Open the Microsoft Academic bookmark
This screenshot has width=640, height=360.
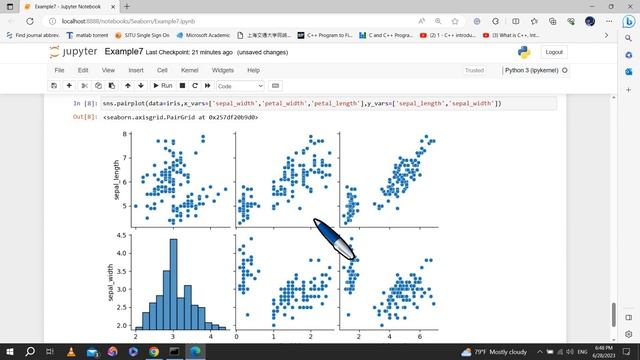point(203,36)
